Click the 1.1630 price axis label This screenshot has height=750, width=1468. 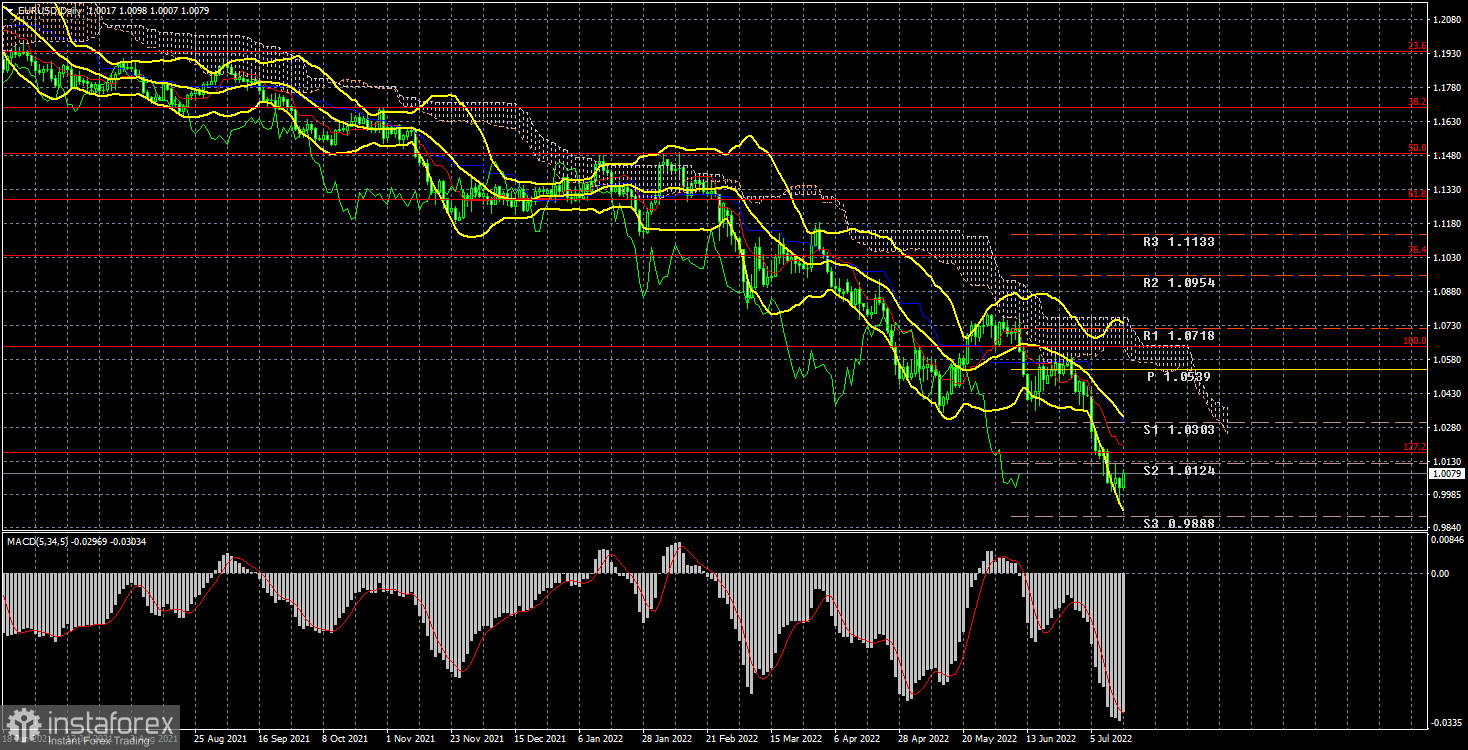(1446, 121)
